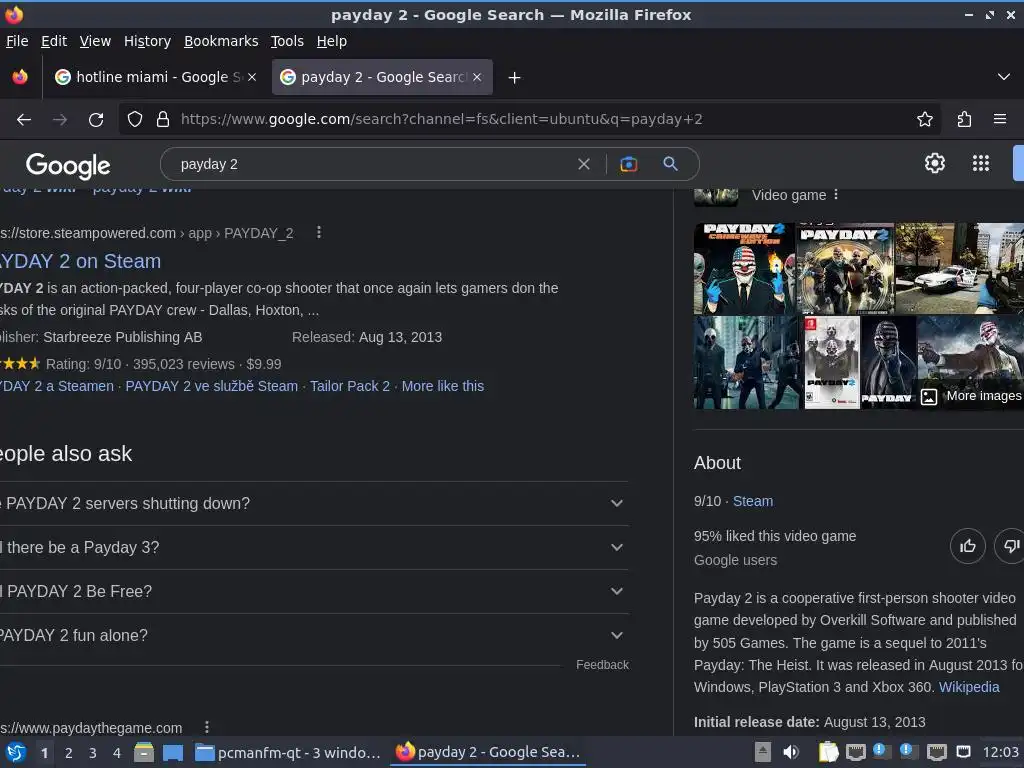
Task: Open the Bookmarks menu
Action: pyautogui.click(x=221, y=41)
